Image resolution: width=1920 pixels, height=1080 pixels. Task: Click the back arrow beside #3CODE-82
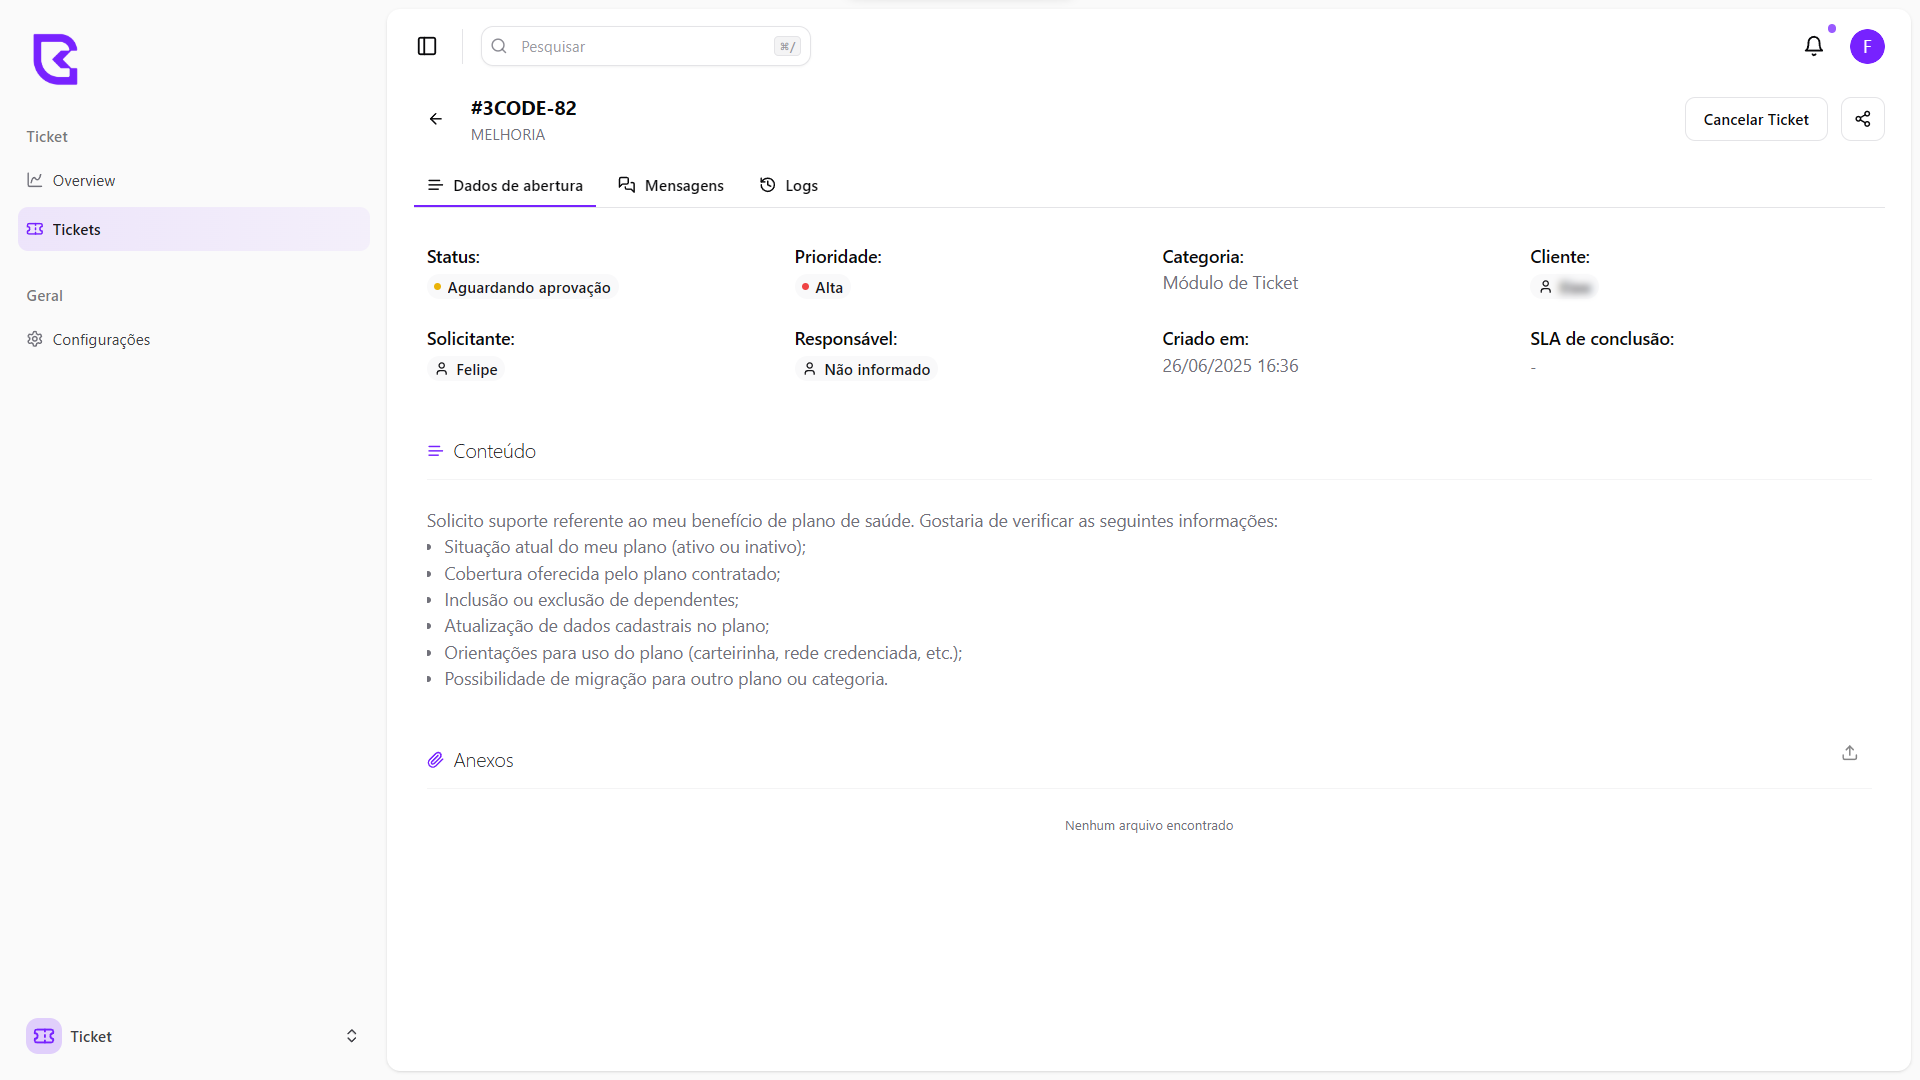coord(436,119)
